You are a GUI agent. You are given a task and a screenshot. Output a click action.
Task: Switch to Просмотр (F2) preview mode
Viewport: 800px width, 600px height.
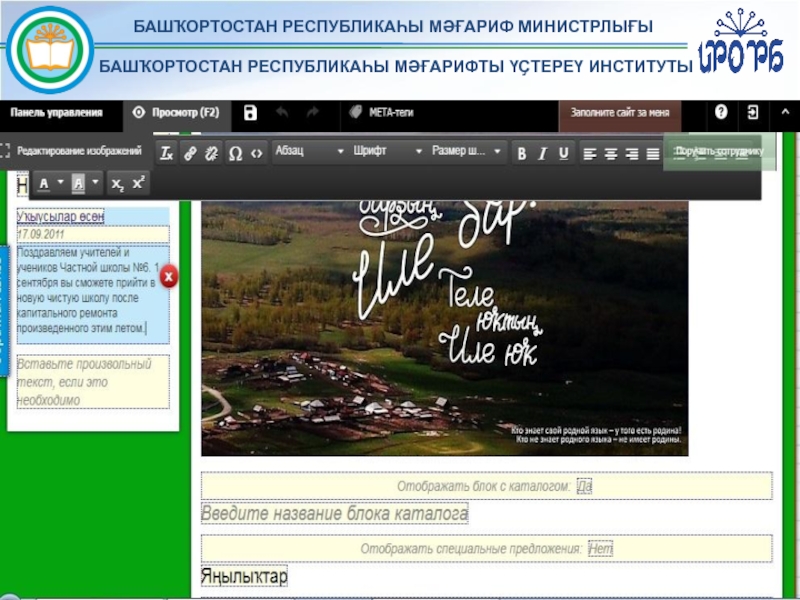177,113
